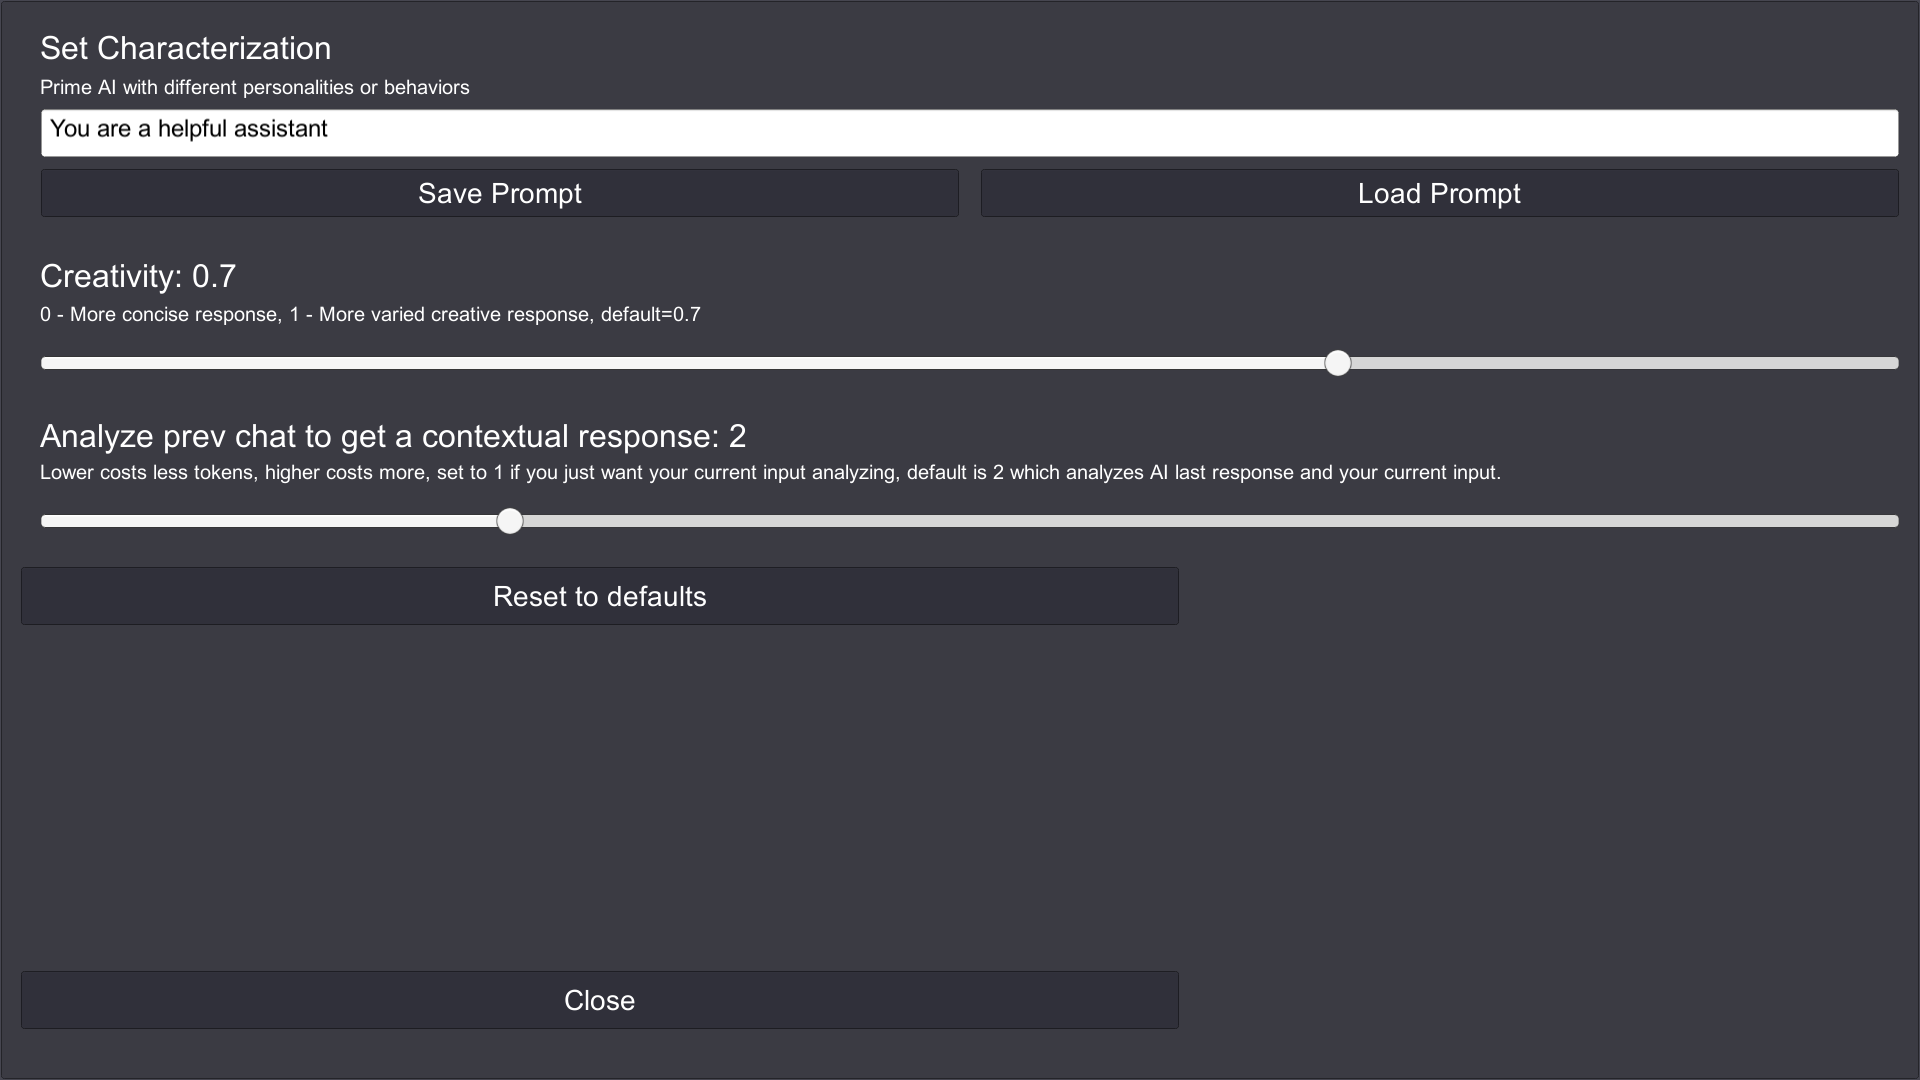The height and width of the screenshot is (1080, 1920).
Task: Click the "Prime AI with different personalities" description
Action: (254, 87)
